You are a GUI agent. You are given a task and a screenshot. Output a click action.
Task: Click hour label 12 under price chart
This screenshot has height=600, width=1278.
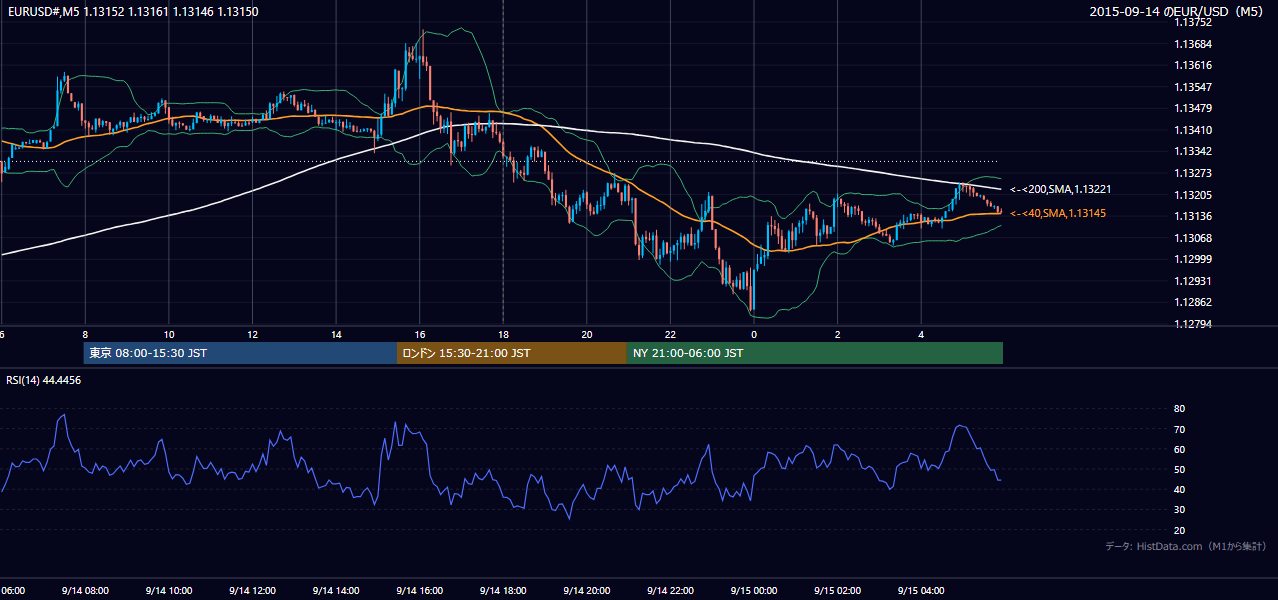(x=253, y=335)
